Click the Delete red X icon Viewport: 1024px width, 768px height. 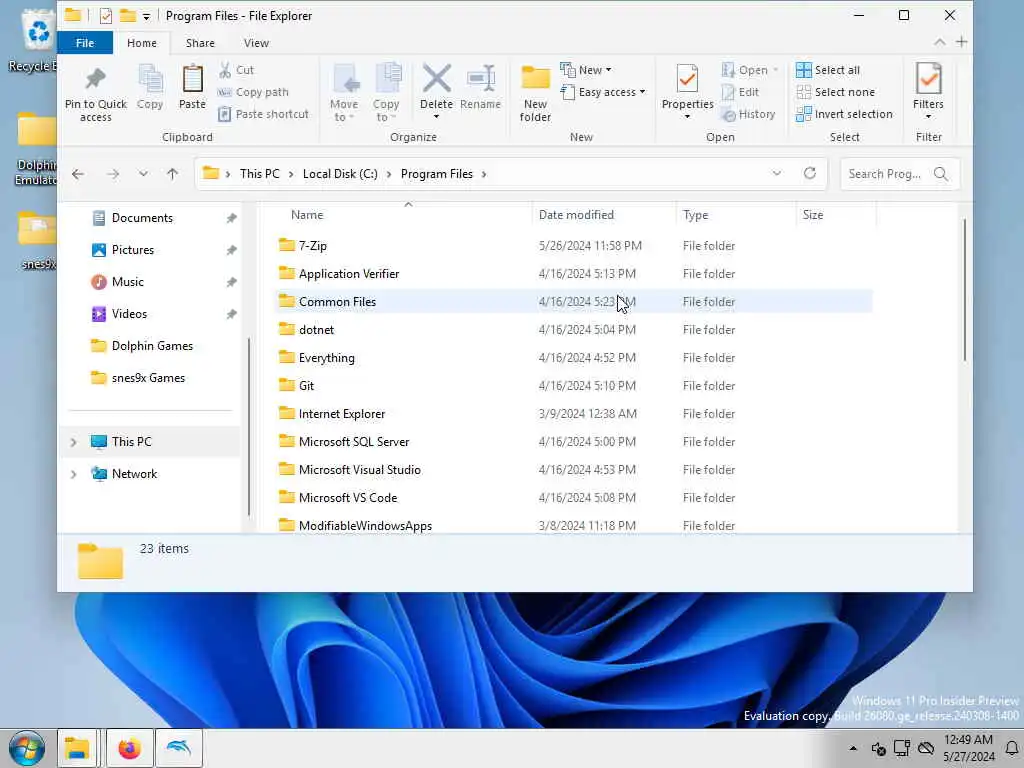436,78
